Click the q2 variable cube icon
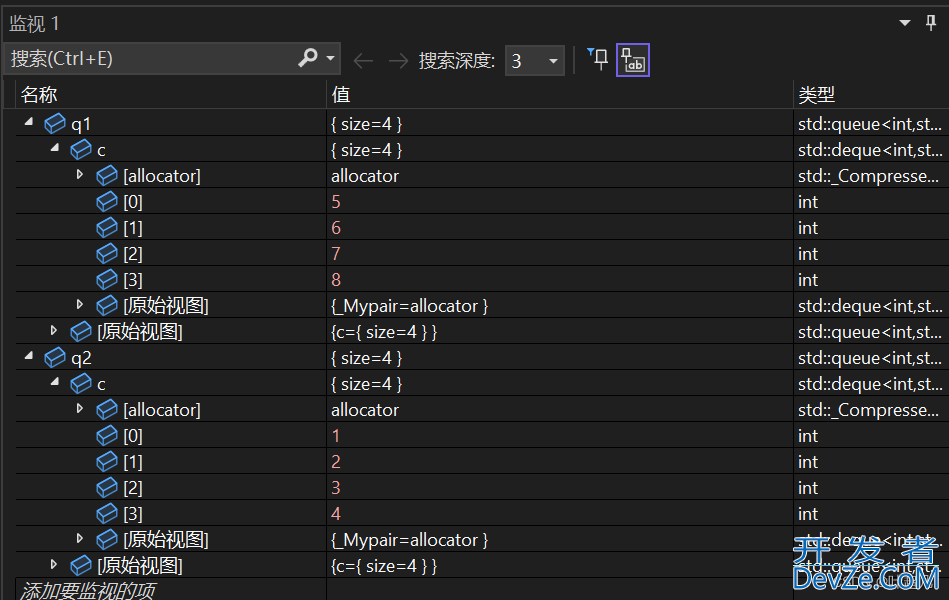949x600 pixels. 55,358
